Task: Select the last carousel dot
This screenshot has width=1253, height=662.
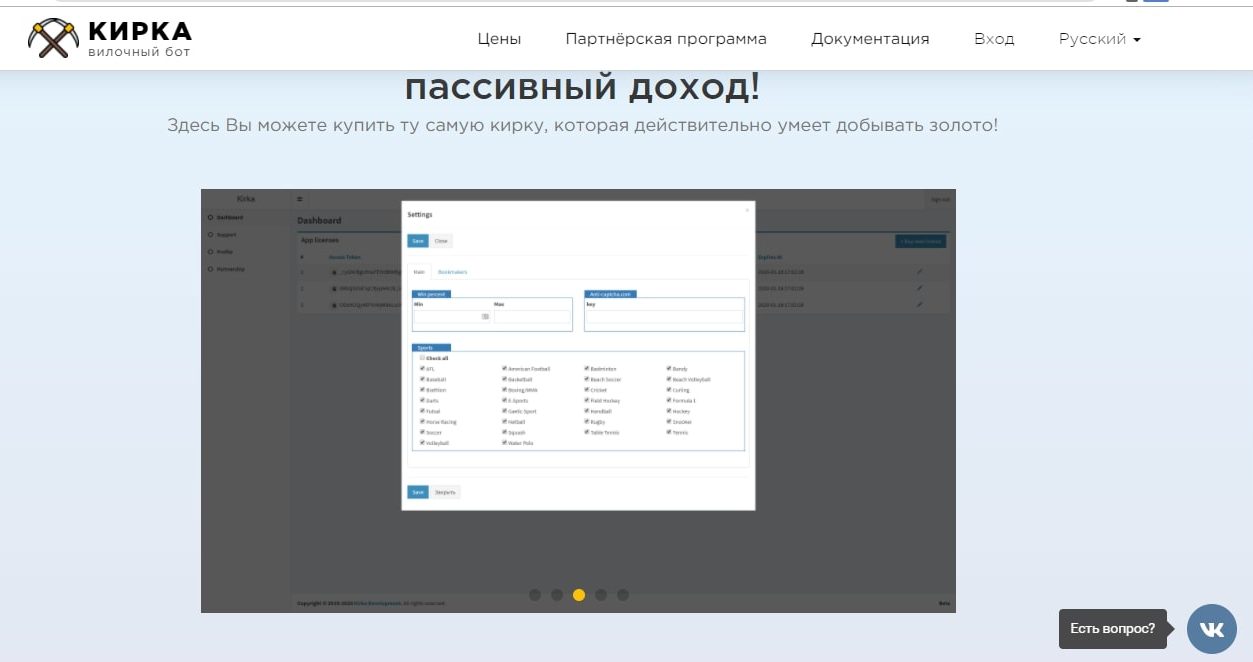Action: (x=623, y=595)
